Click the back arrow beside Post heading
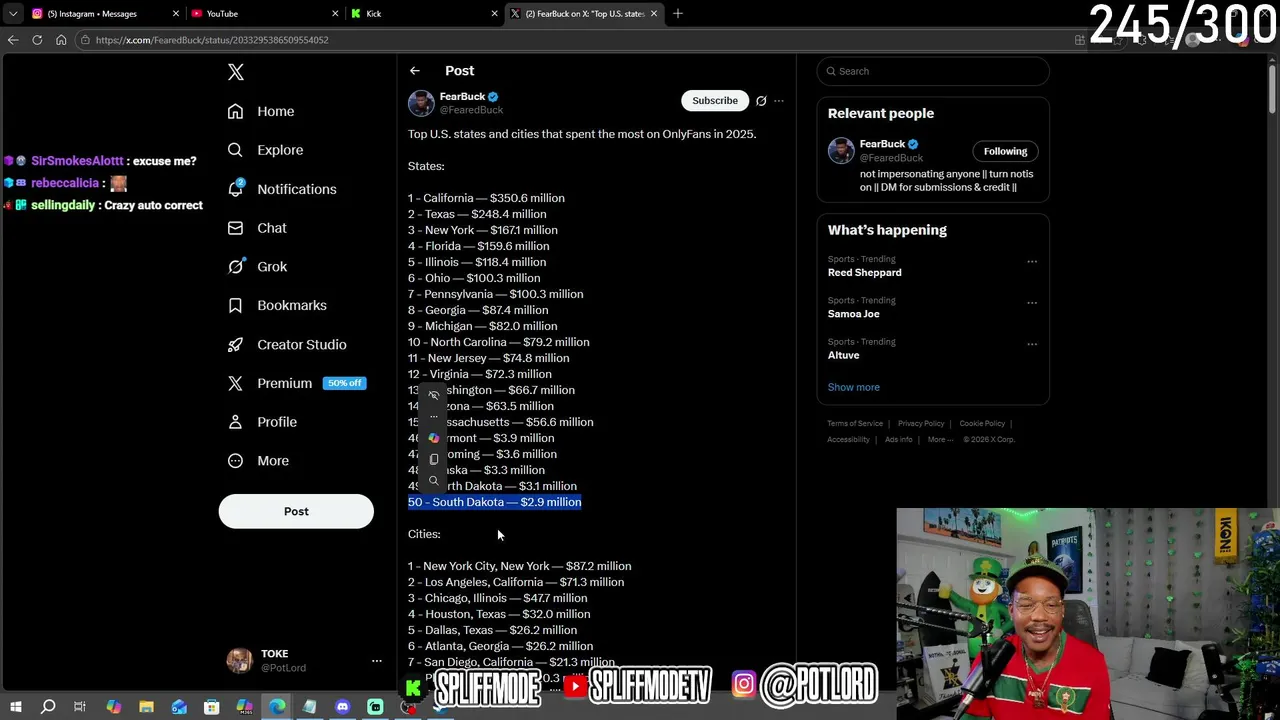Screen dimensions: 1280x720 point(415,71)
